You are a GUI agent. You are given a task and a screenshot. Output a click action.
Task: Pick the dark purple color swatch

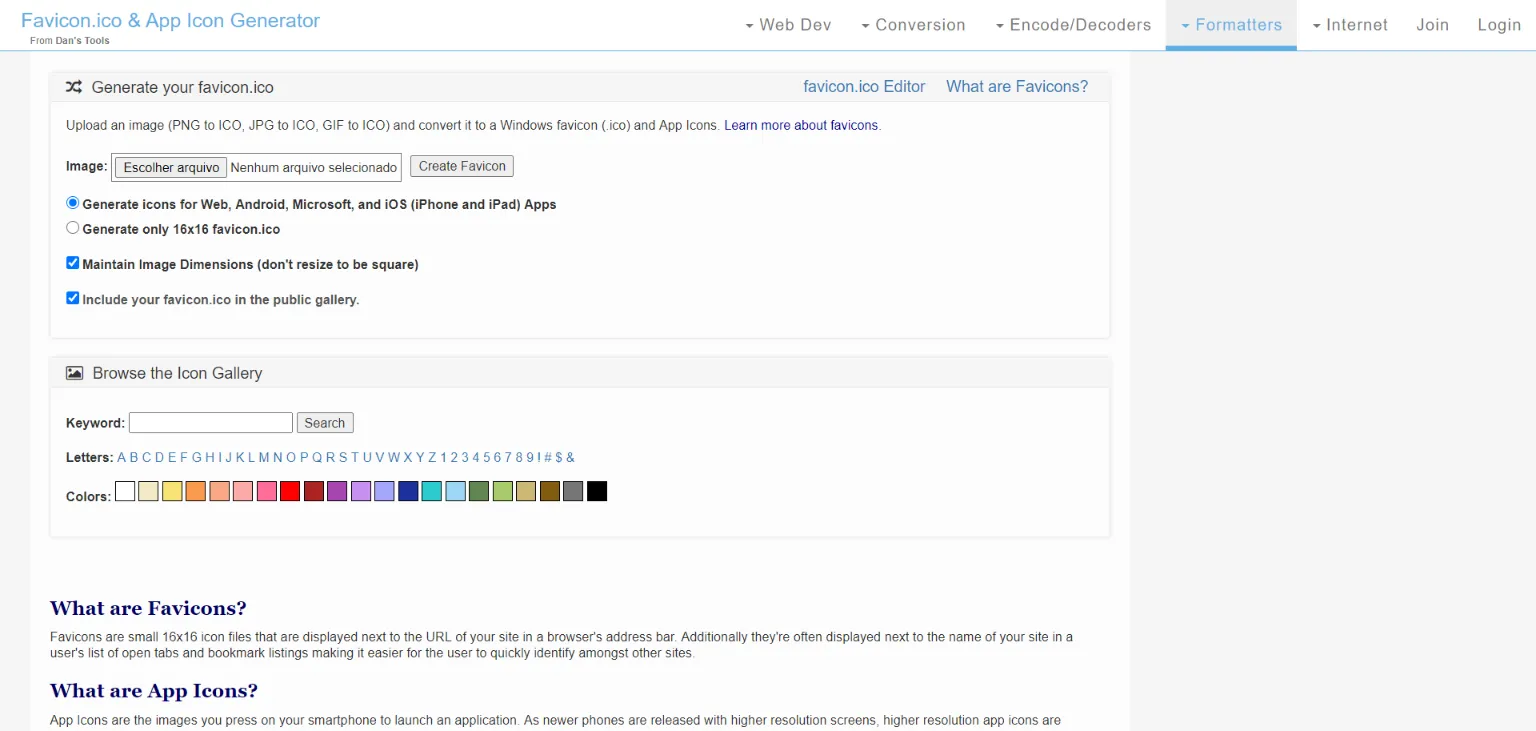pyautogui.click(x=337, y=491)
